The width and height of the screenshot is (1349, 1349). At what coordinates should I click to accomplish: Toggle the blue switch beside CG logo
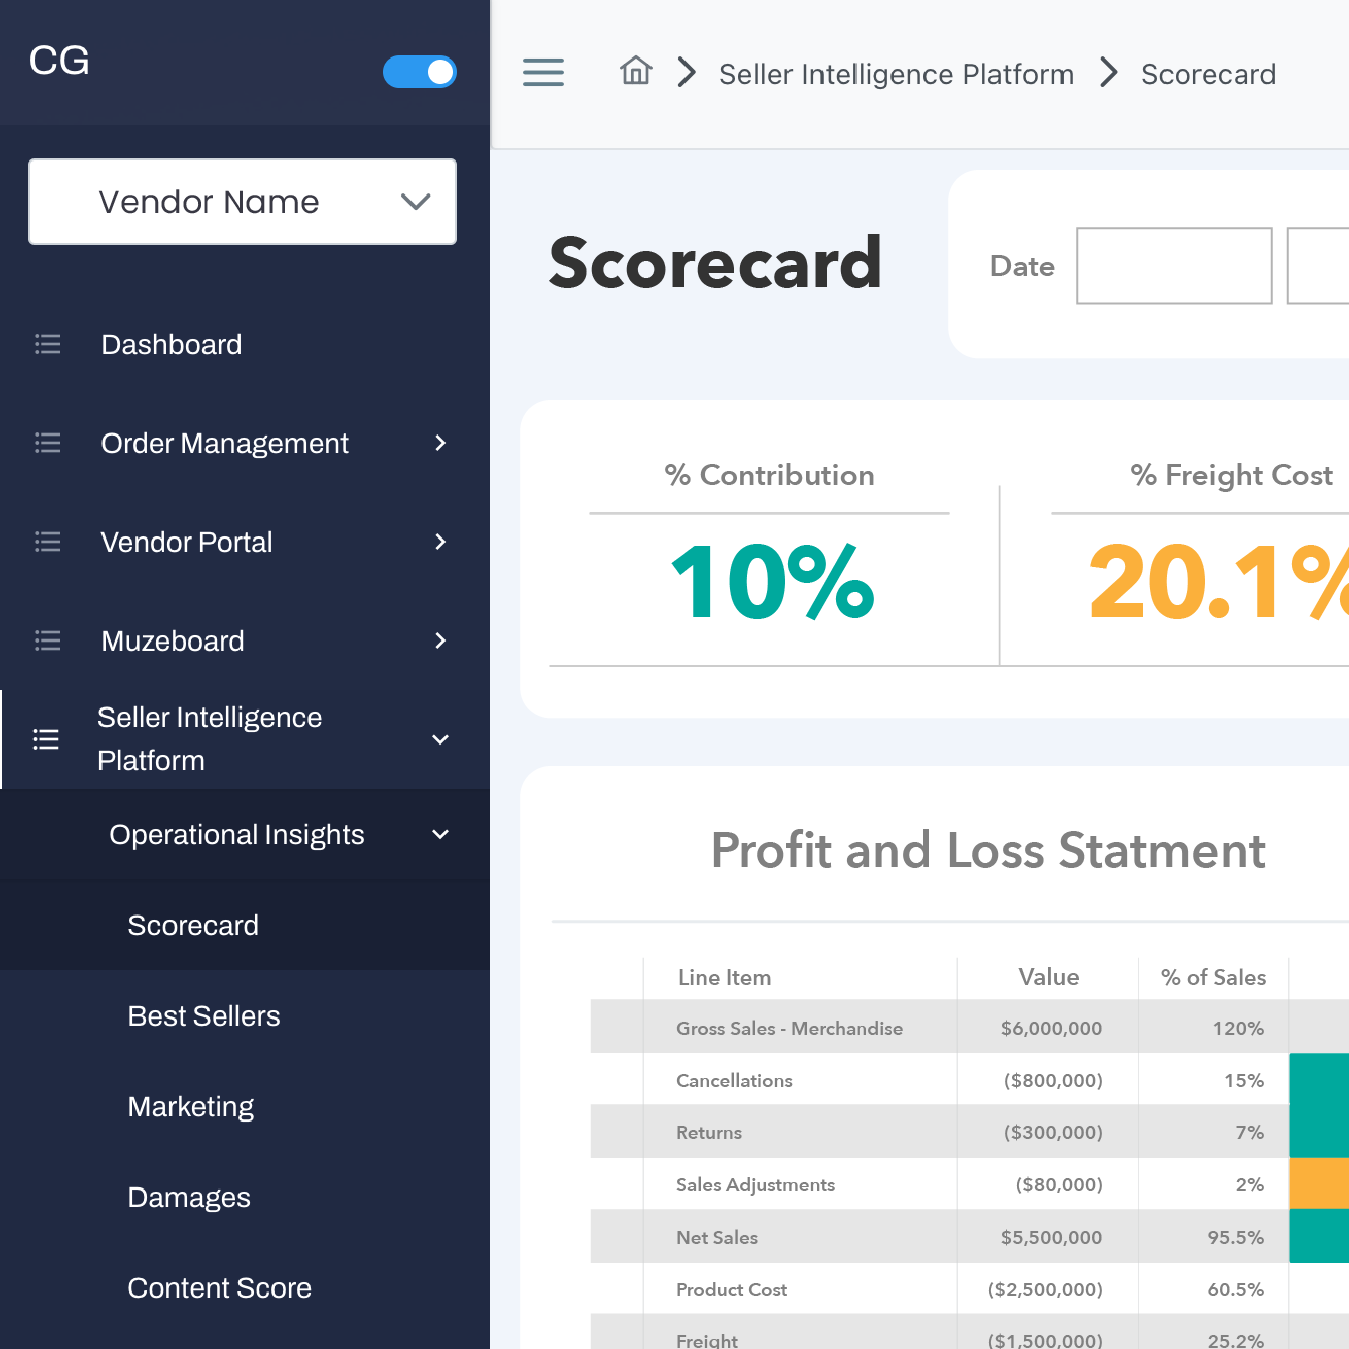pyautogui.click(x=420, y=72)
